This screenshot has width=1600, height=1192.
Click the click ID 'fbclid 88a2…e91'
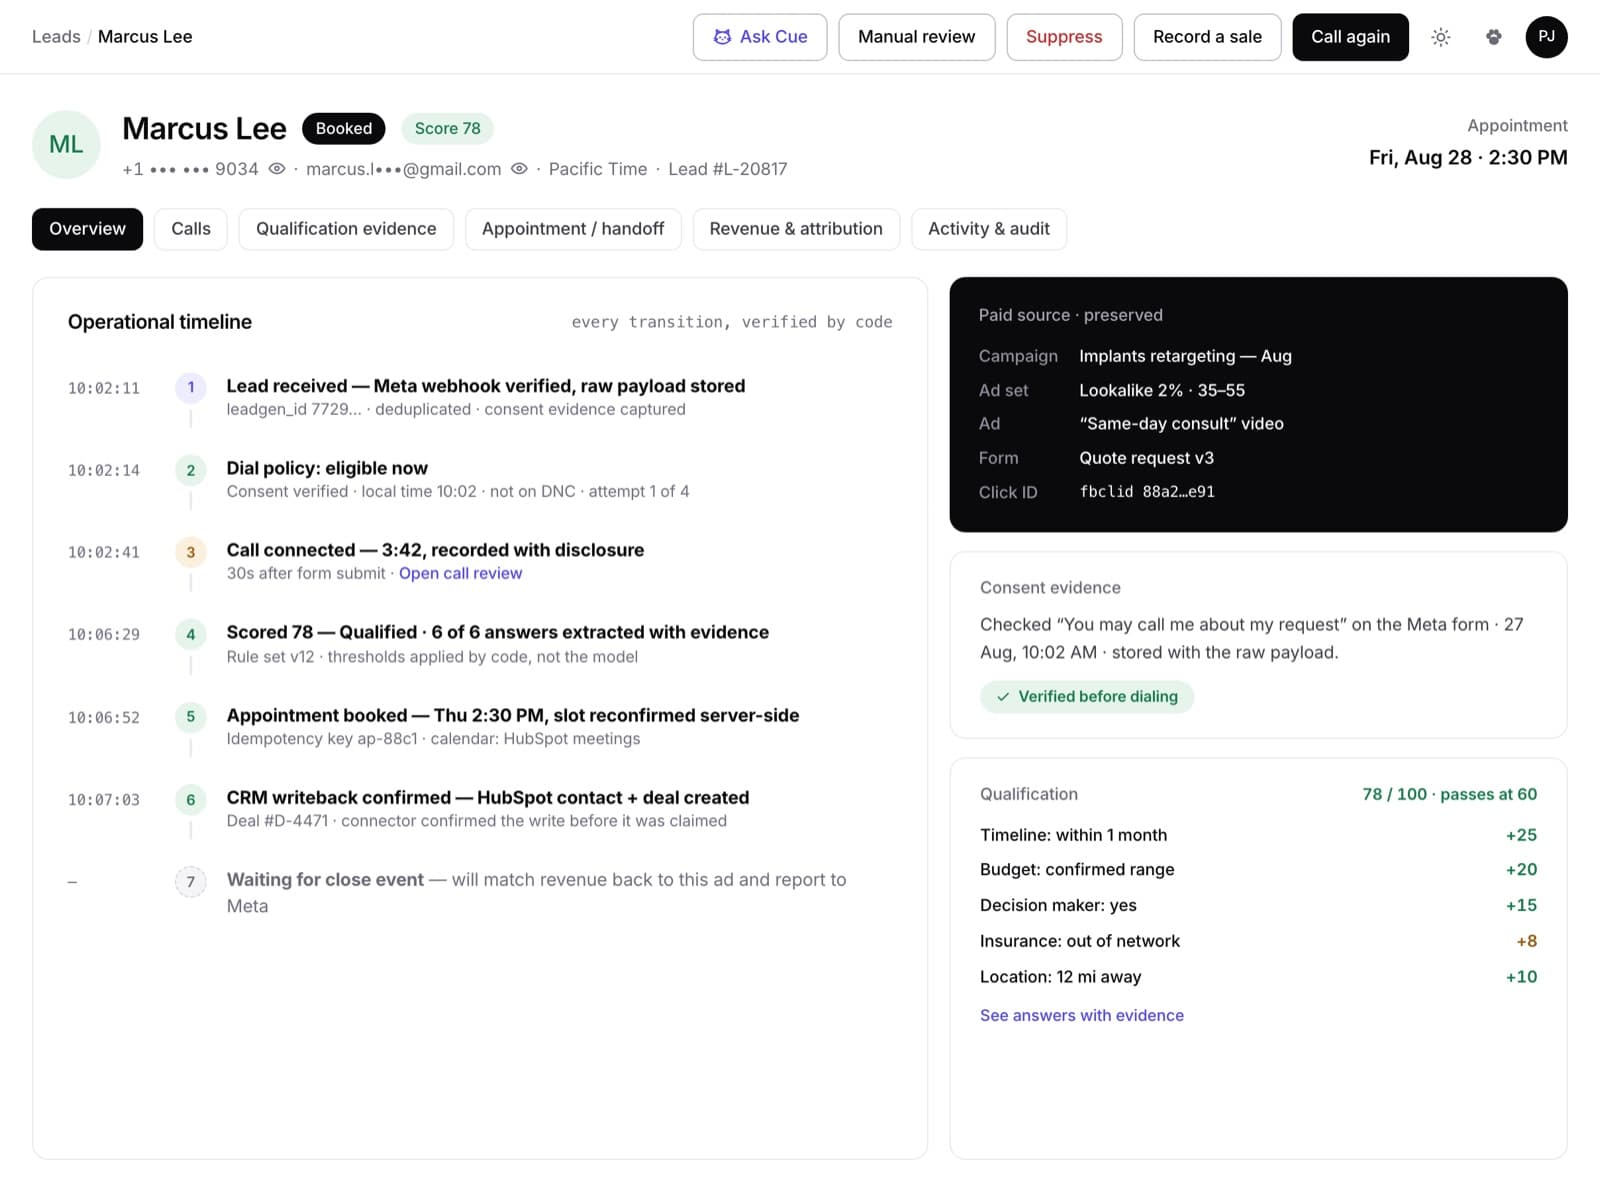pos(1147,492)
